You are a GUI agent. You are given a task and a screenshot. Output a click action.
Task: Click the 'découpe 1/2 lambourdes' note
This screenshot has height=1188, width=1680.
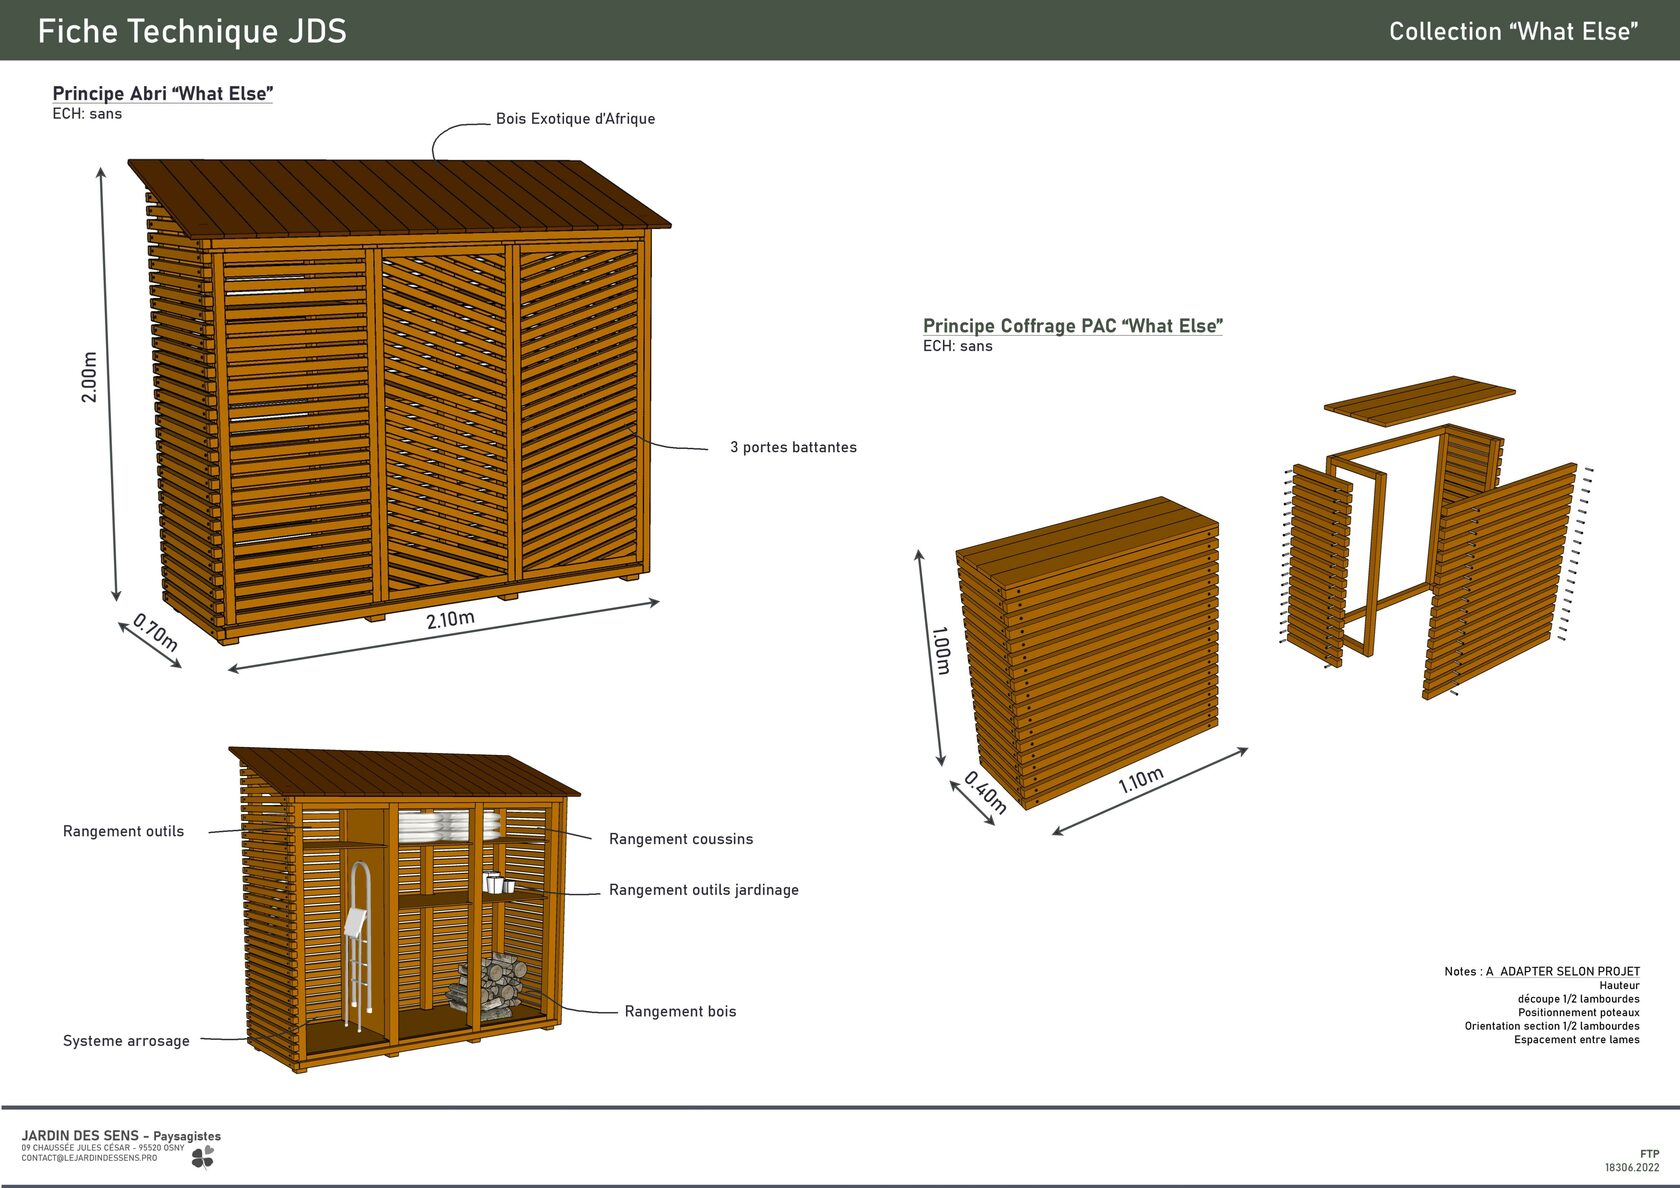tap(1578, 999)
